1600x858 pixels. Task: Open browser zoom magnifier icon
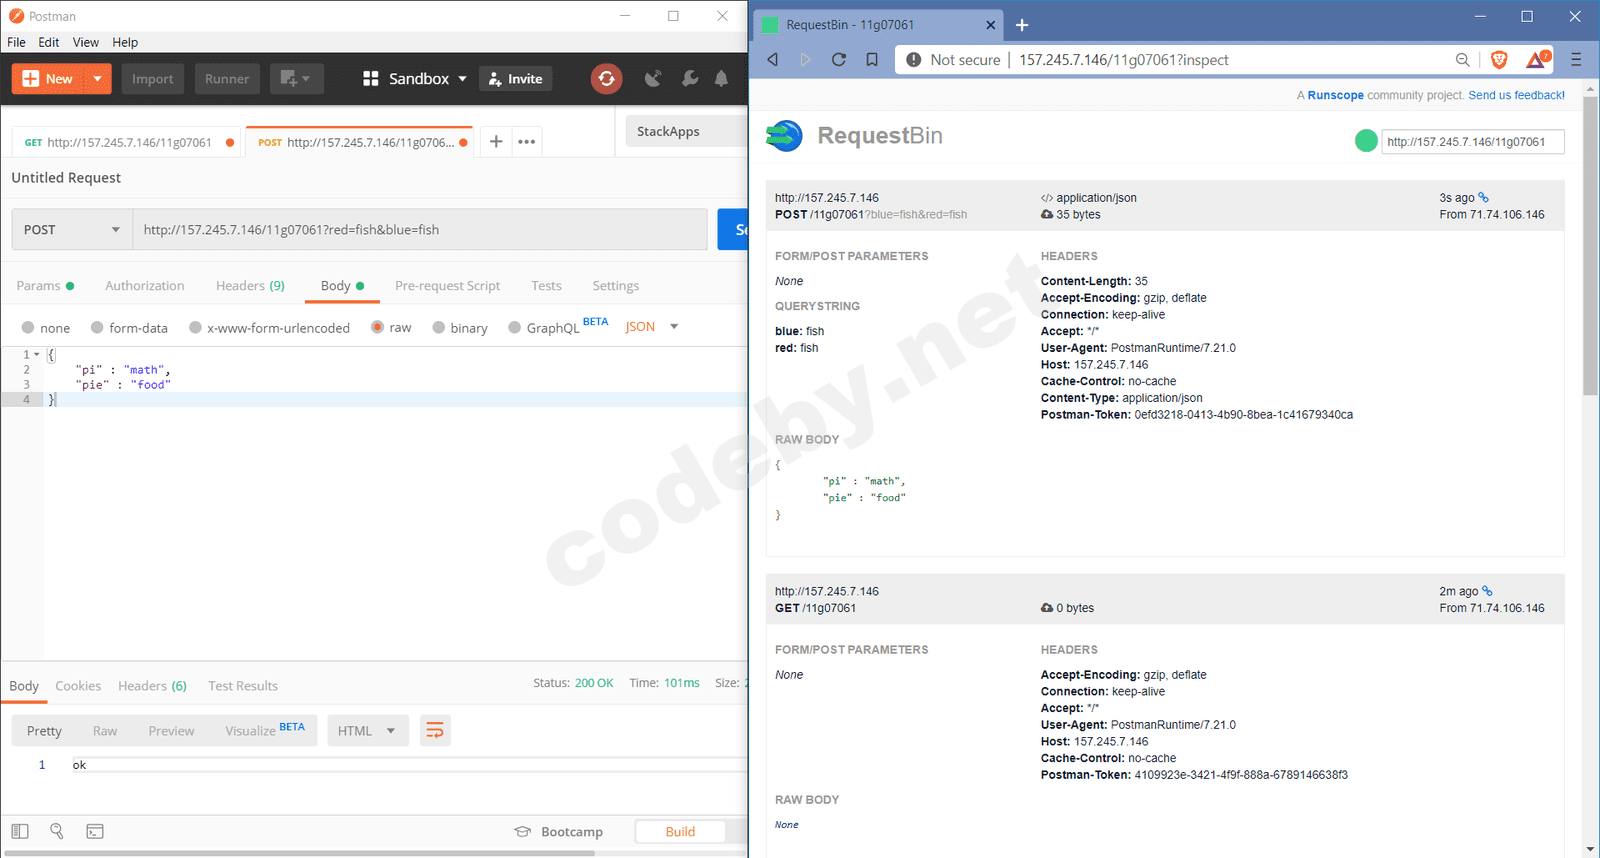coord(1463,60)
